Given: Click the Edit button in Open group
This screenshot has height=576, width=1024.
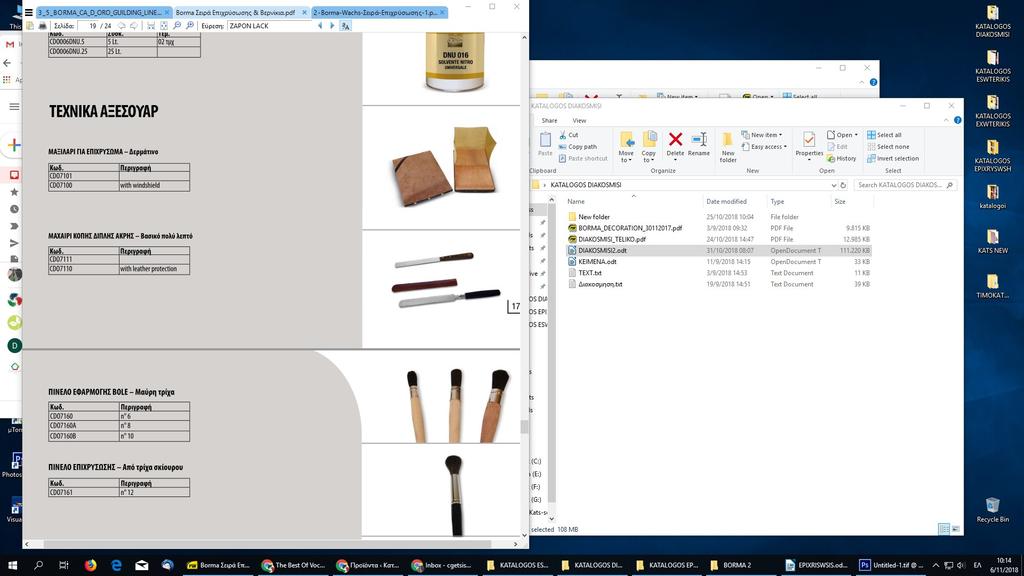Looking at the screenshot, I should 837,147.
